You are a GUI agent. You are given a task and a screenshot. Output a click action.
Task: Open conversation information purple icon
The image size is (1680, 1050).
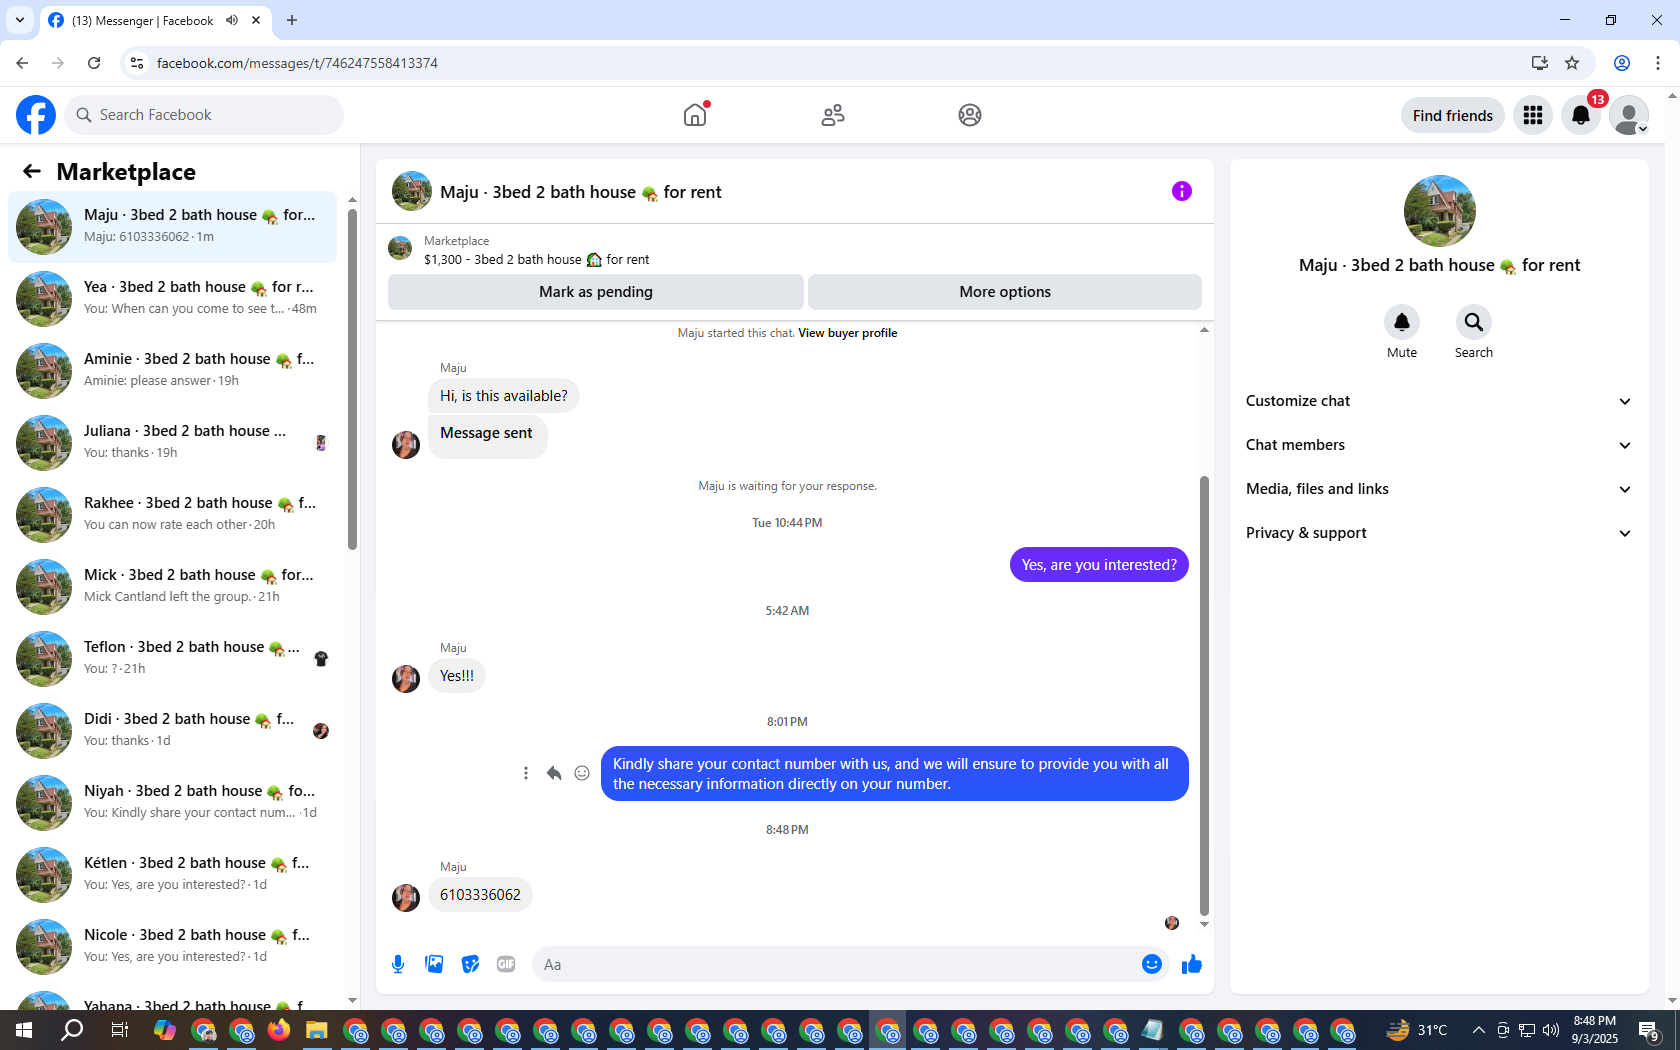coord(1182,191)
